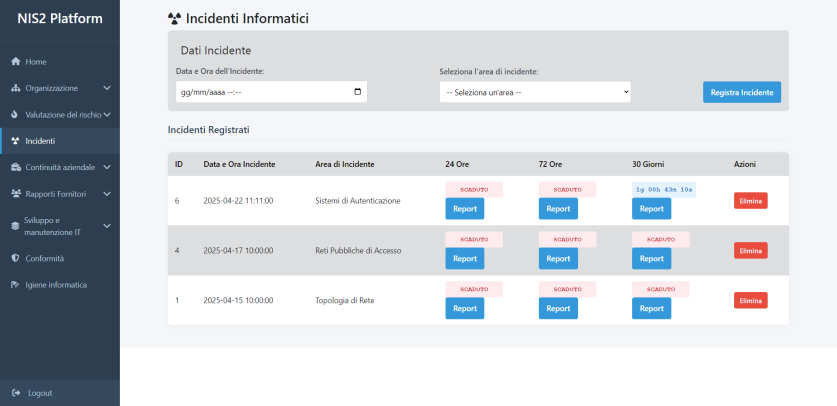Click the Home house icon in sidebar
The height and width of the screenshot is (406, 837).
[x=15, y=62]
